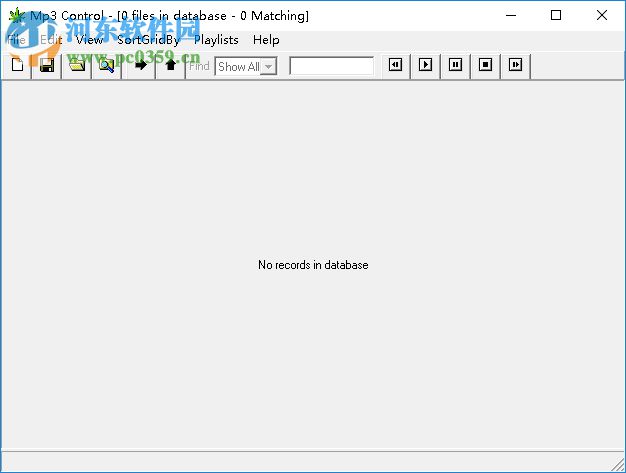Click the window resize grip in status bar

(x=618, y=465)
